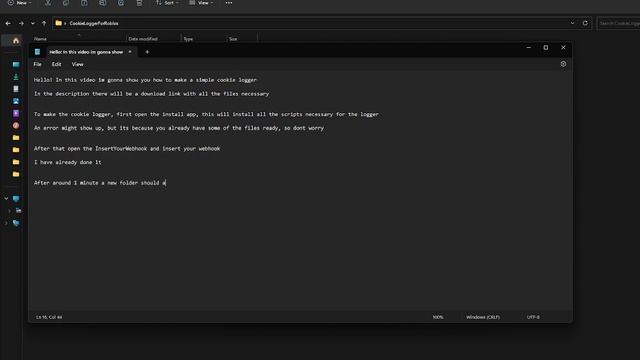Close the Notepad document tab
Screen dimensions: 640x360
(130, 52)
